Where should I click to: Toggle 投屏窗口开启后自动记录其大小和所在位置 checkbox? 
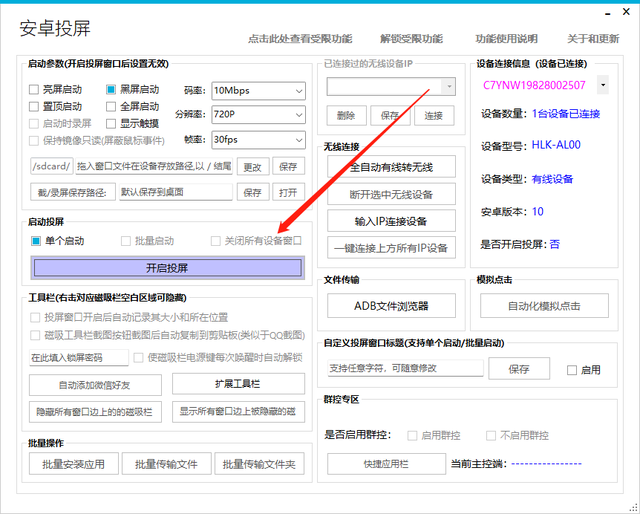[x=35, y=317]
